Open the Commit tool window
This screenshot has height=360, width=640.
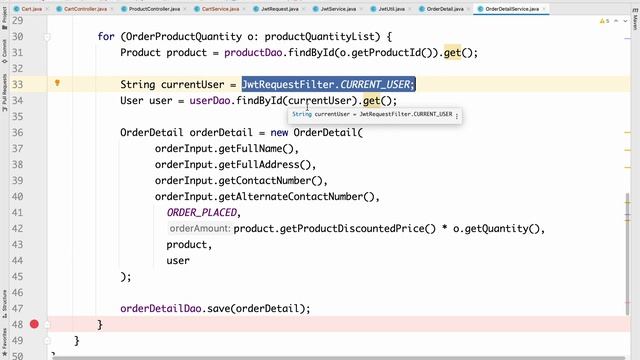pyautogui.click(x=4, y=51)
